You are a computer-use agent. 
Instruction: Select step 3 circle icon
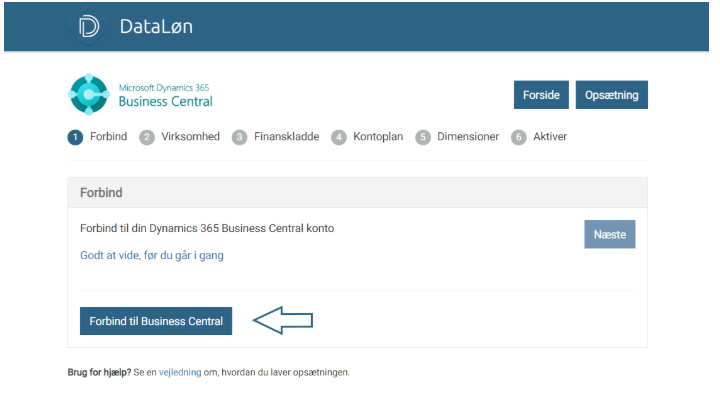(239, 137)
